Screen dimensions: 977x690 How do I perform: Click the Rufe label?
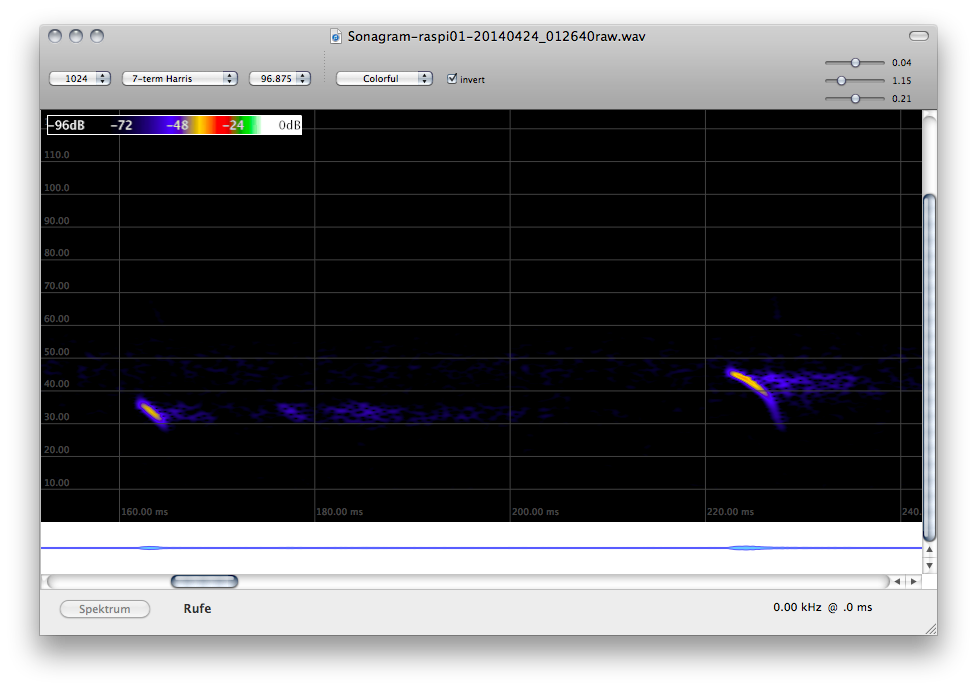(197, 608)
